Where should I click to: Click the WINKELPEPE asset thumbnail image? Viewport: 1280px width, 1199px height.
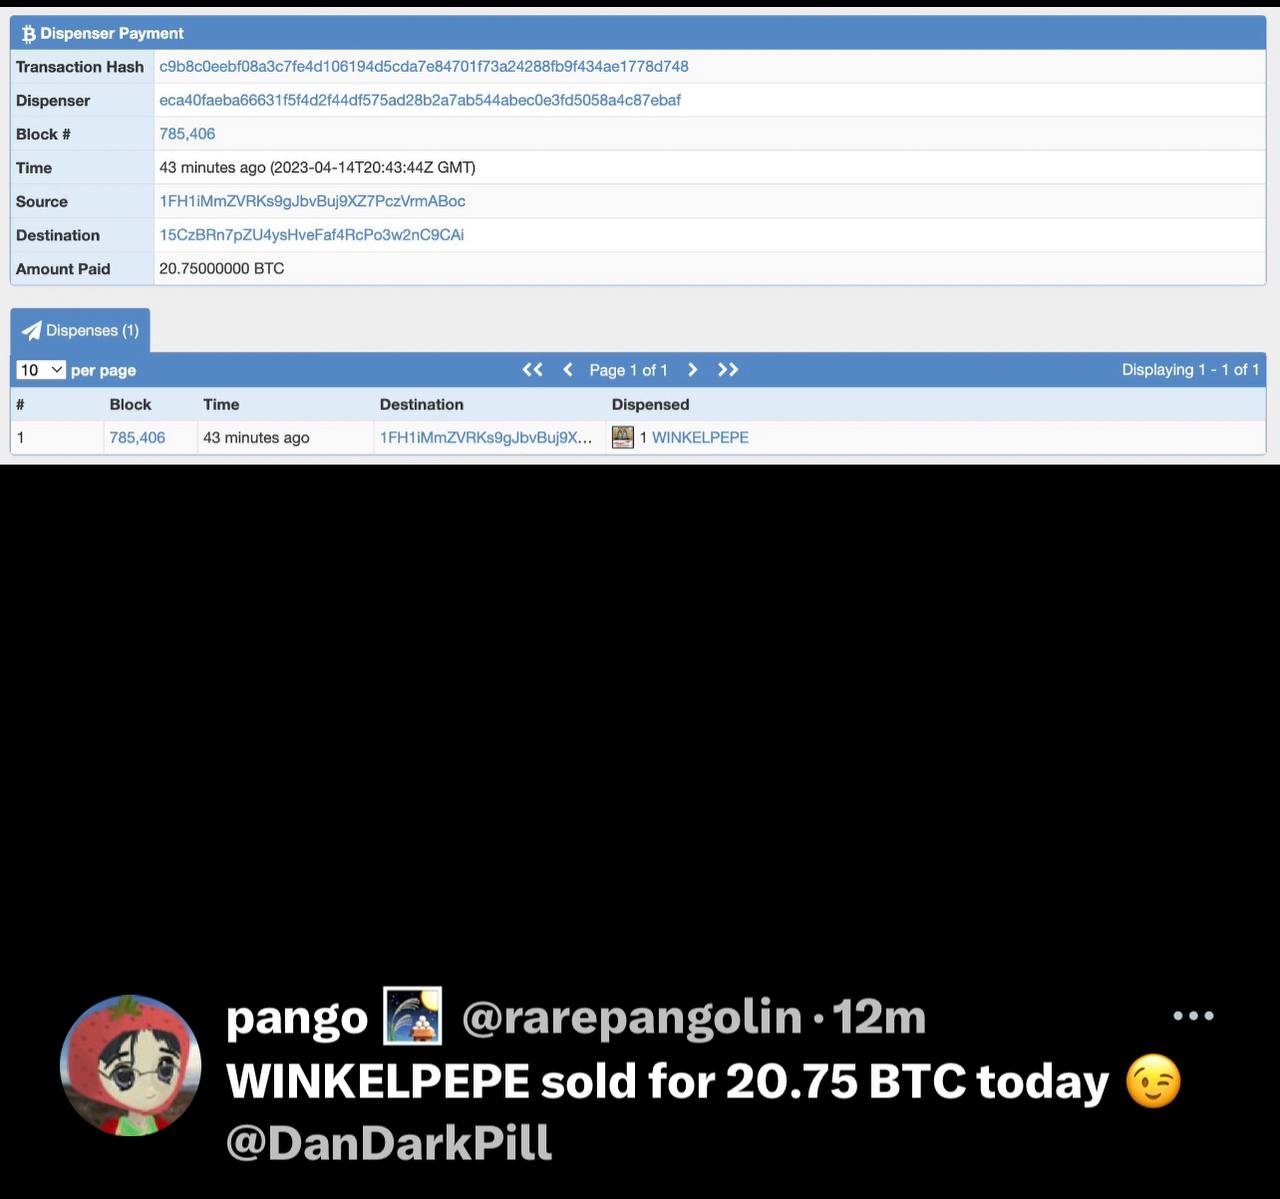[623, 437]
